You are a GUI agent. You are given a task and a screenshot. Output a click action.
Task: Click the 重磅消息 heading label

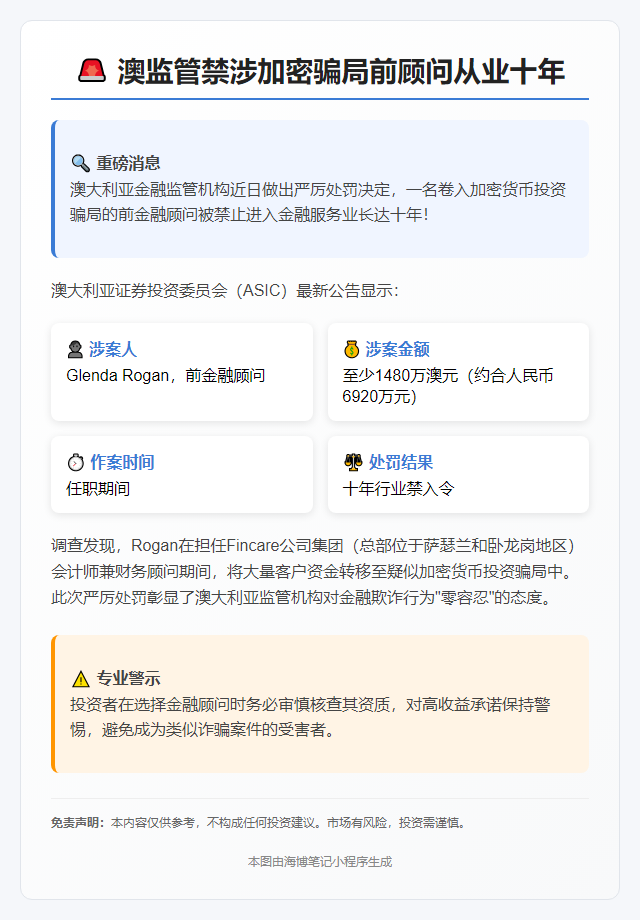click(129, 162)
